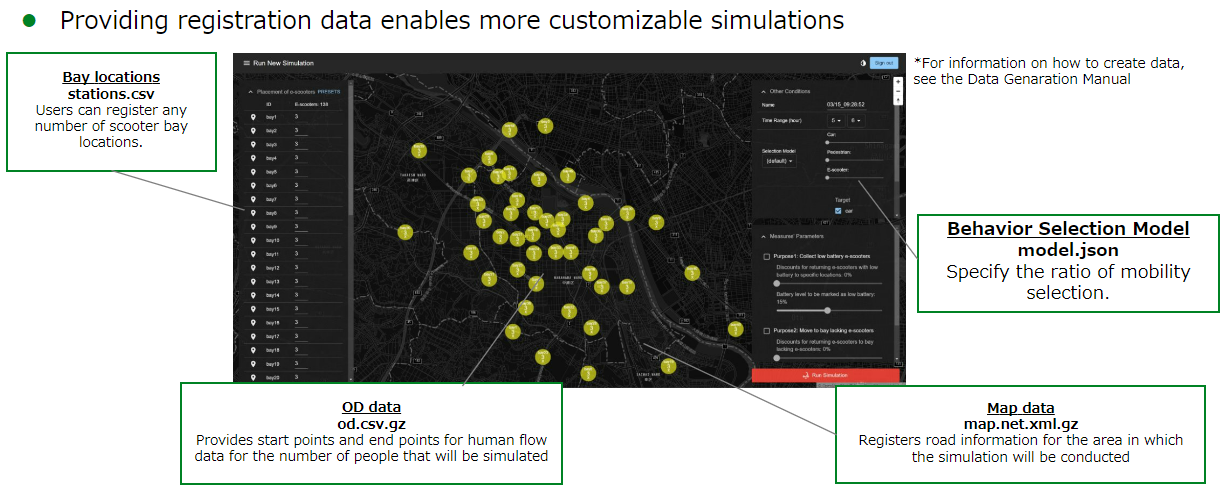The height and width of the screenshot is (490, 1227).
Task: Open the Time Range start hour dropdown
Action: point(837,120)
